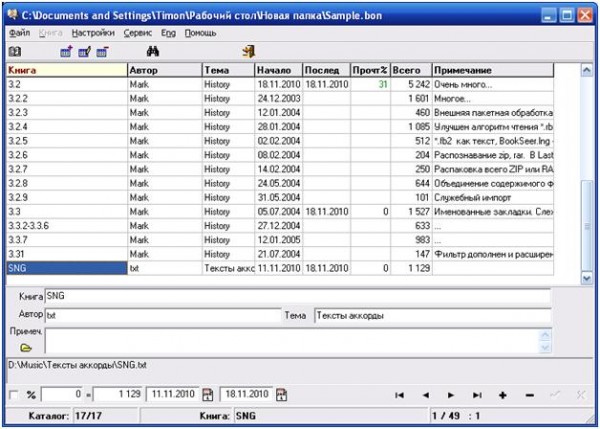
Task: Sort by the Книга column header
Action: pos(67,70)
